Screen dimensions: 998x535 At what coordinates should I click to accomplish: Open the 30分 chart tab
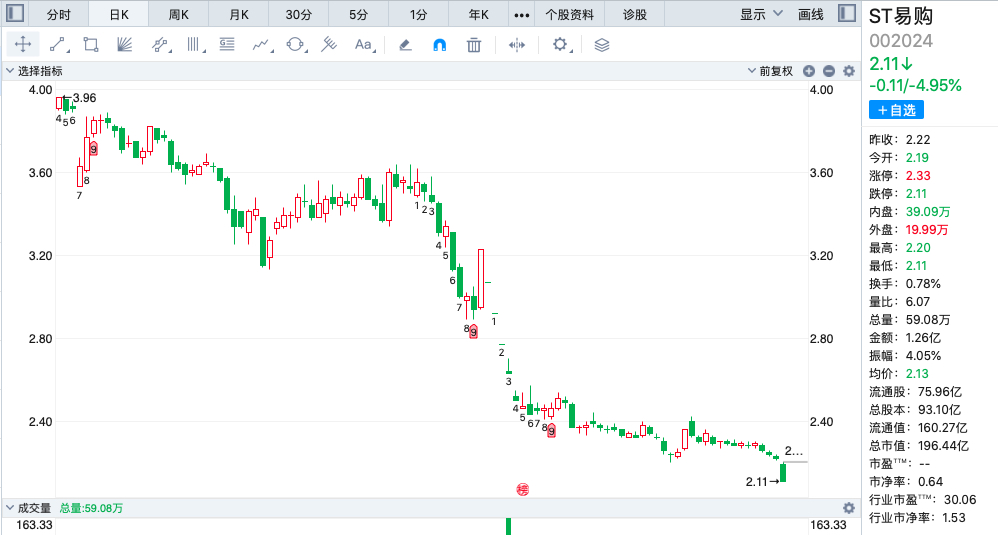299,14
